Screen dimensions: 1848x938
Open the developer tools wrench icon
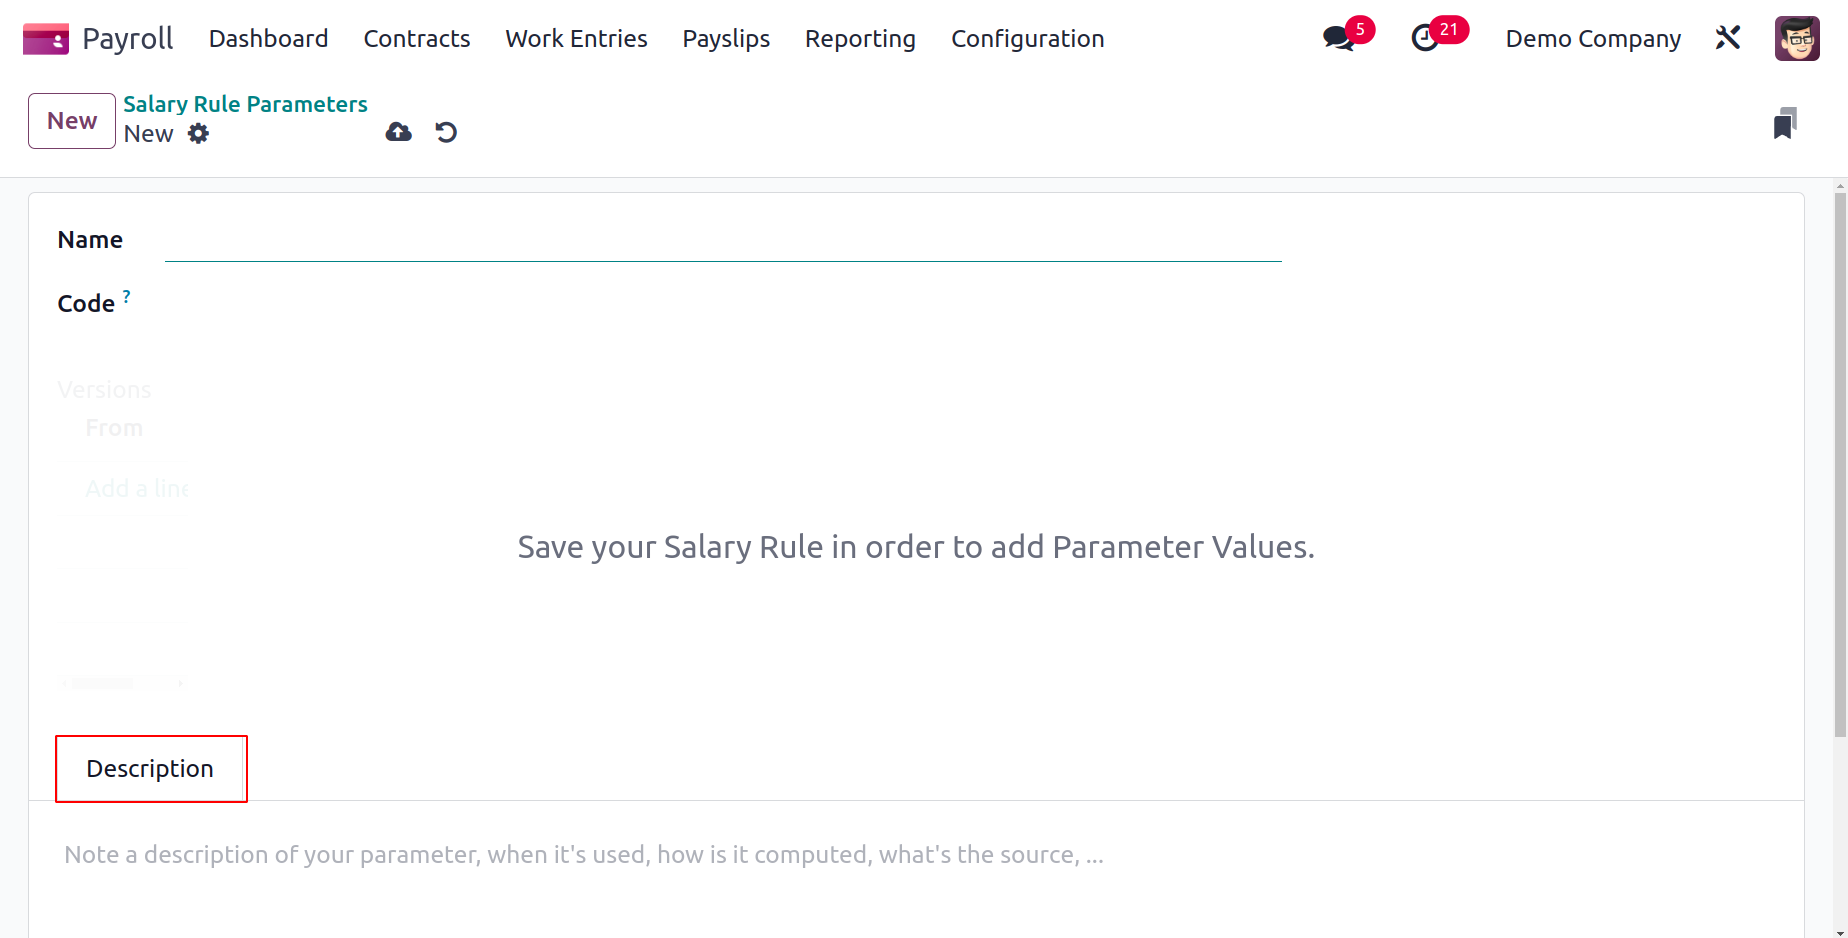point(1728,38)
